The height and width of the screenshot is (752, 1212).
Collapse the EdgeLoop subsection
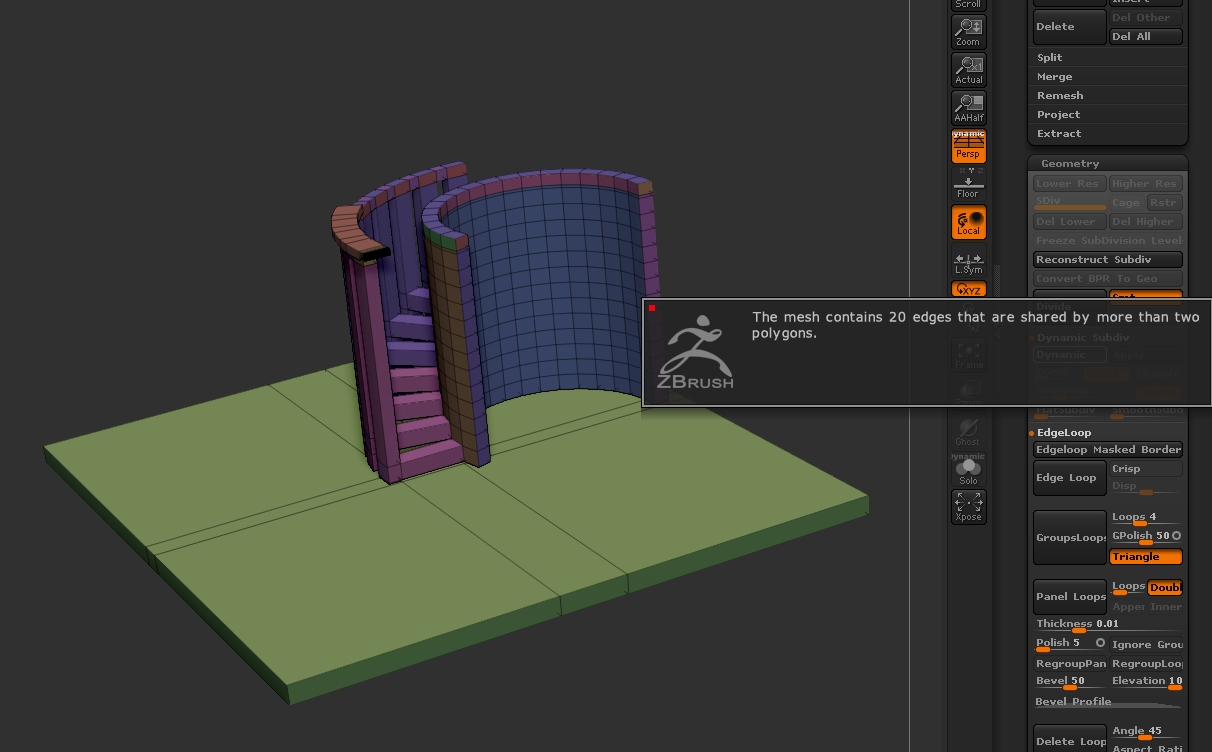click(1064, 433)
